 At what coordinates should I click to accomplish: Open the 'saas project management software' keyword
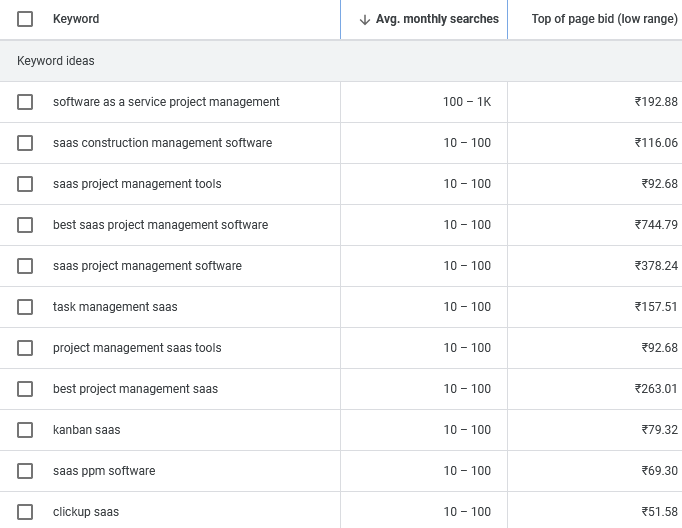pos(147,266)
